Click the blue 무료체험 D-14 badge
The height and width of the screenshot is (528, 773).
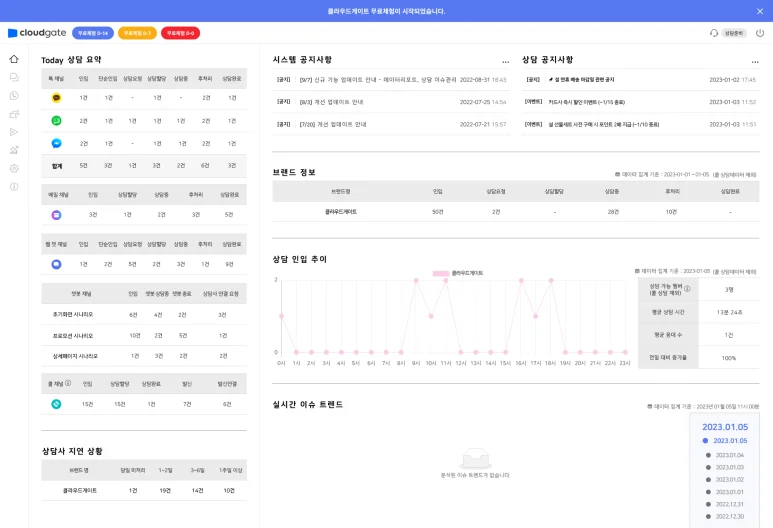point(92,33)
